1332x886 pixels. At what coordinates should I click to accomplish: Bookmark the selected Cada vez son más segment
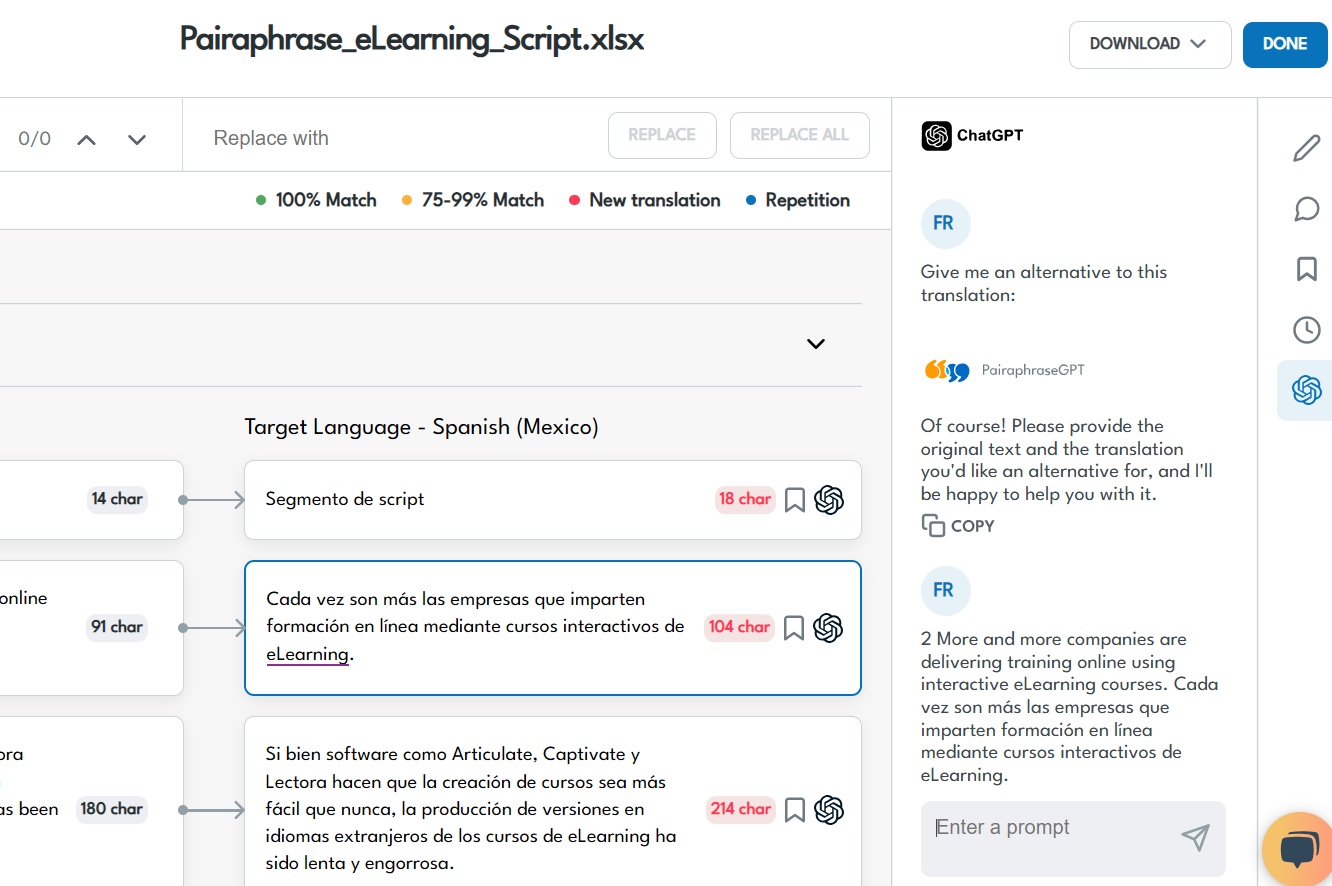point(794,627)
